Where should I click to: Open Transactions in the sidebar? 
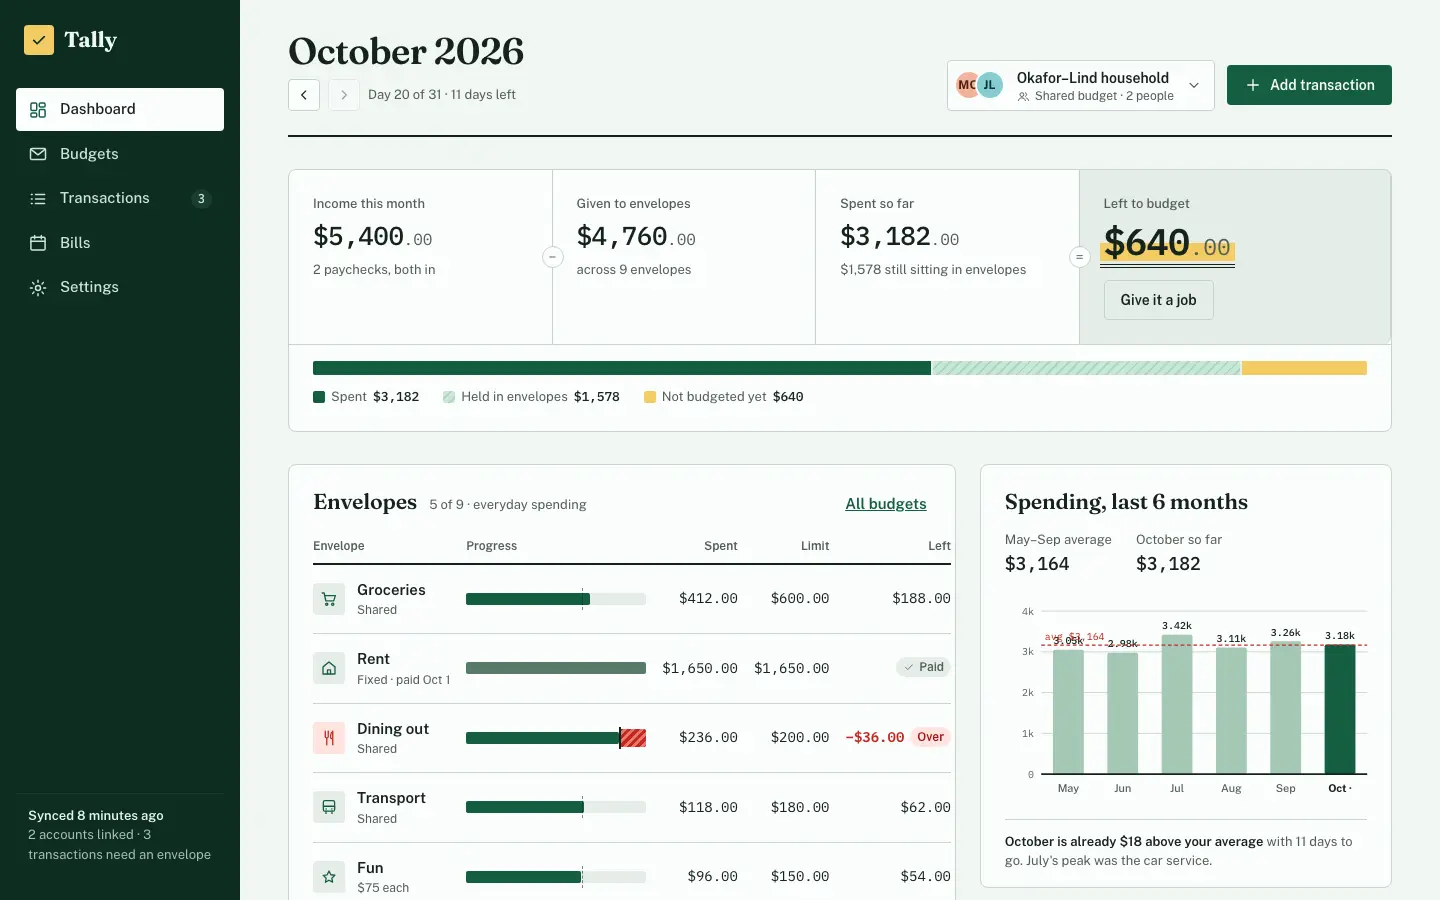pyautogui.click(x=120, y=198)
